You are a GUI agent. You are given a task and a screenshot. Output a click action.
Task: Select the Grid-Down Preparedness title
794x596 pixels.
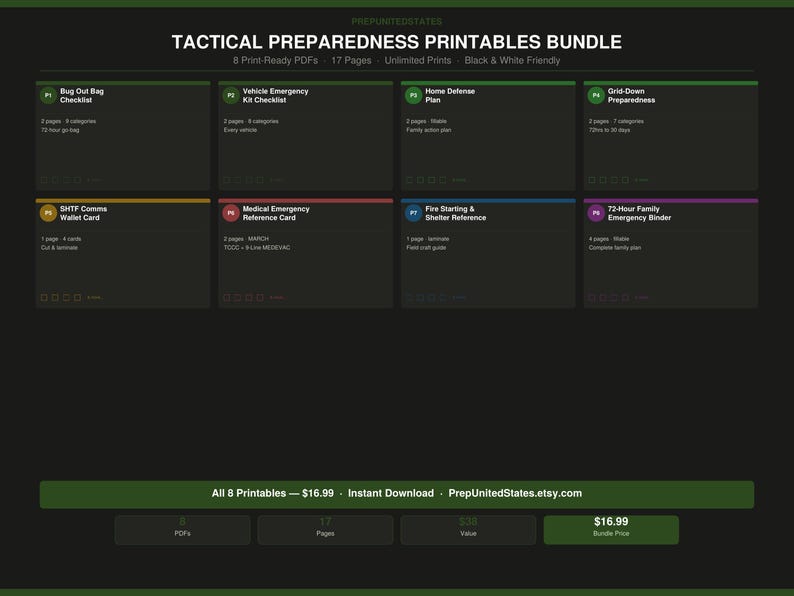click(631, 96)
